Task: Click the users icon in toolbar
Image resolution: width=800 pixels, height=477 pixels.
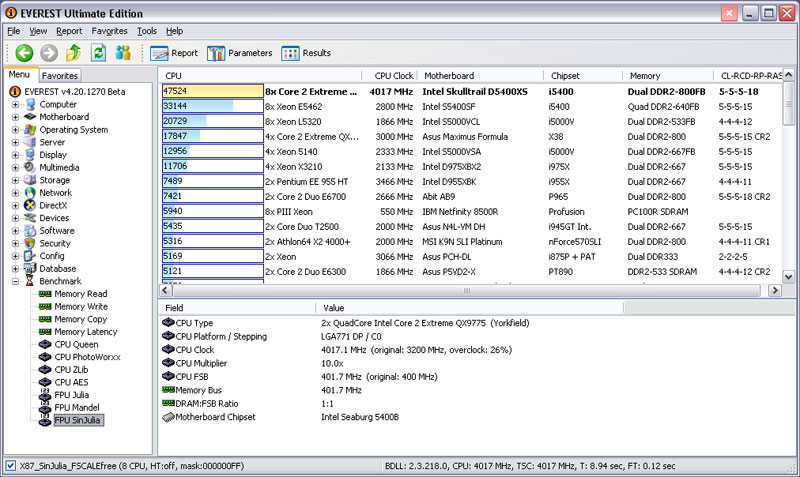Action: tap(123, 53)
